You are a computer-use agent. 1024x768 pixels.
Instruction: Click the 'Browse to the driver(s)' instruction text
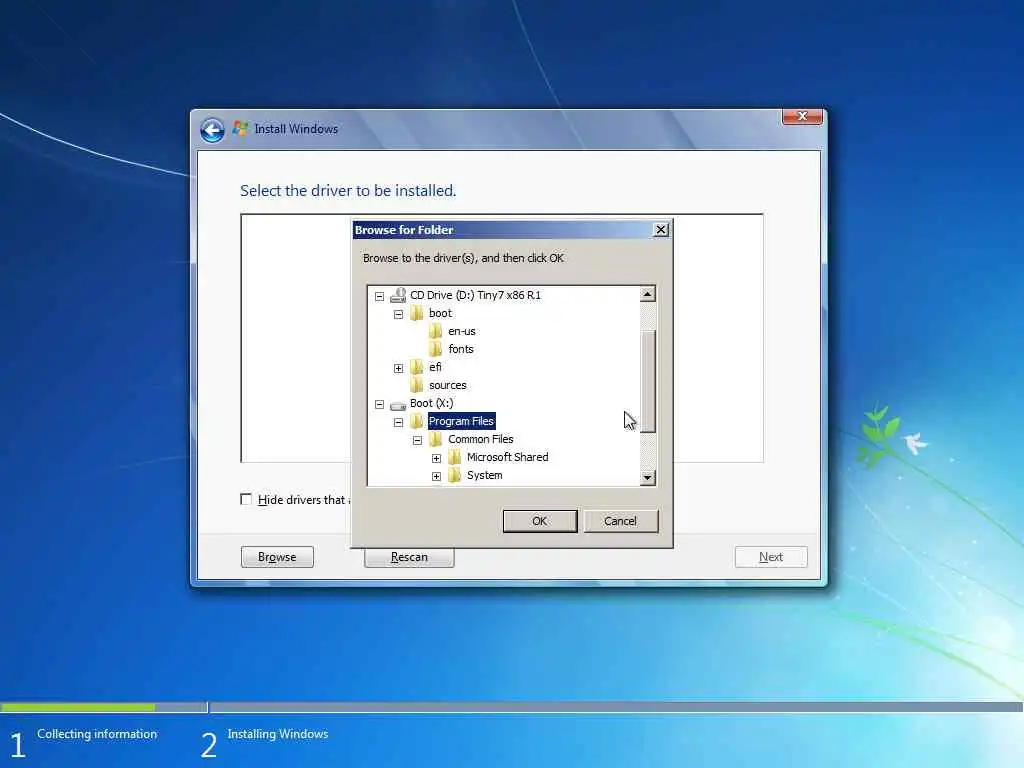[x=463, y=258]
